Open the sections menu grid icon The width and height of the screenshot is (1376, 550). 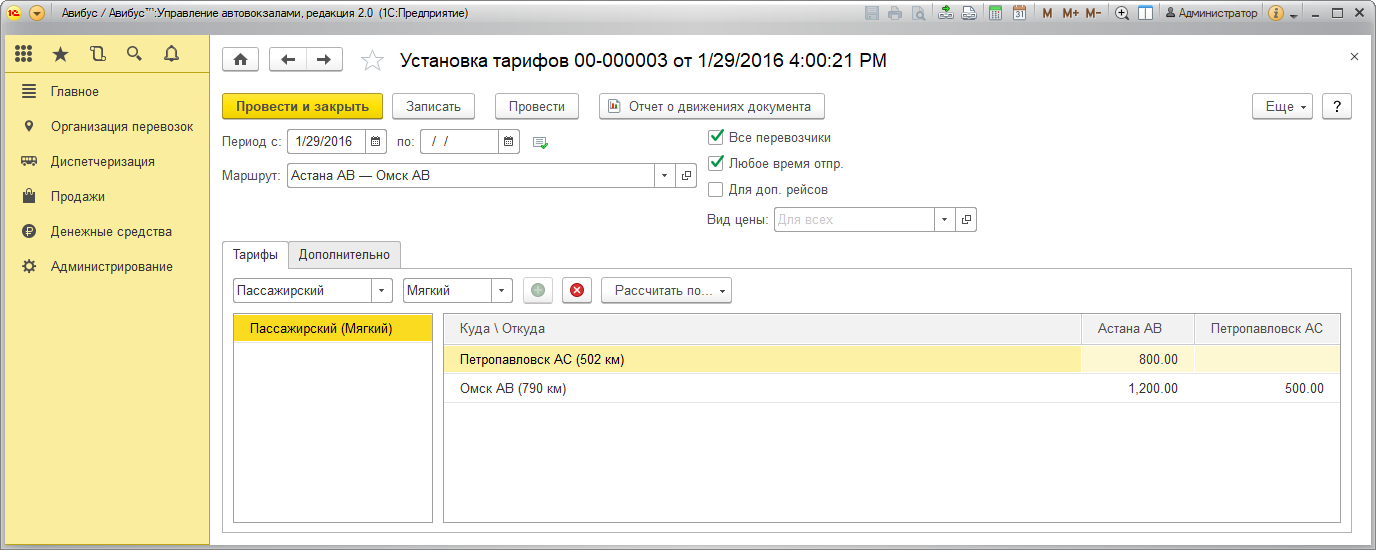[24, 54]
